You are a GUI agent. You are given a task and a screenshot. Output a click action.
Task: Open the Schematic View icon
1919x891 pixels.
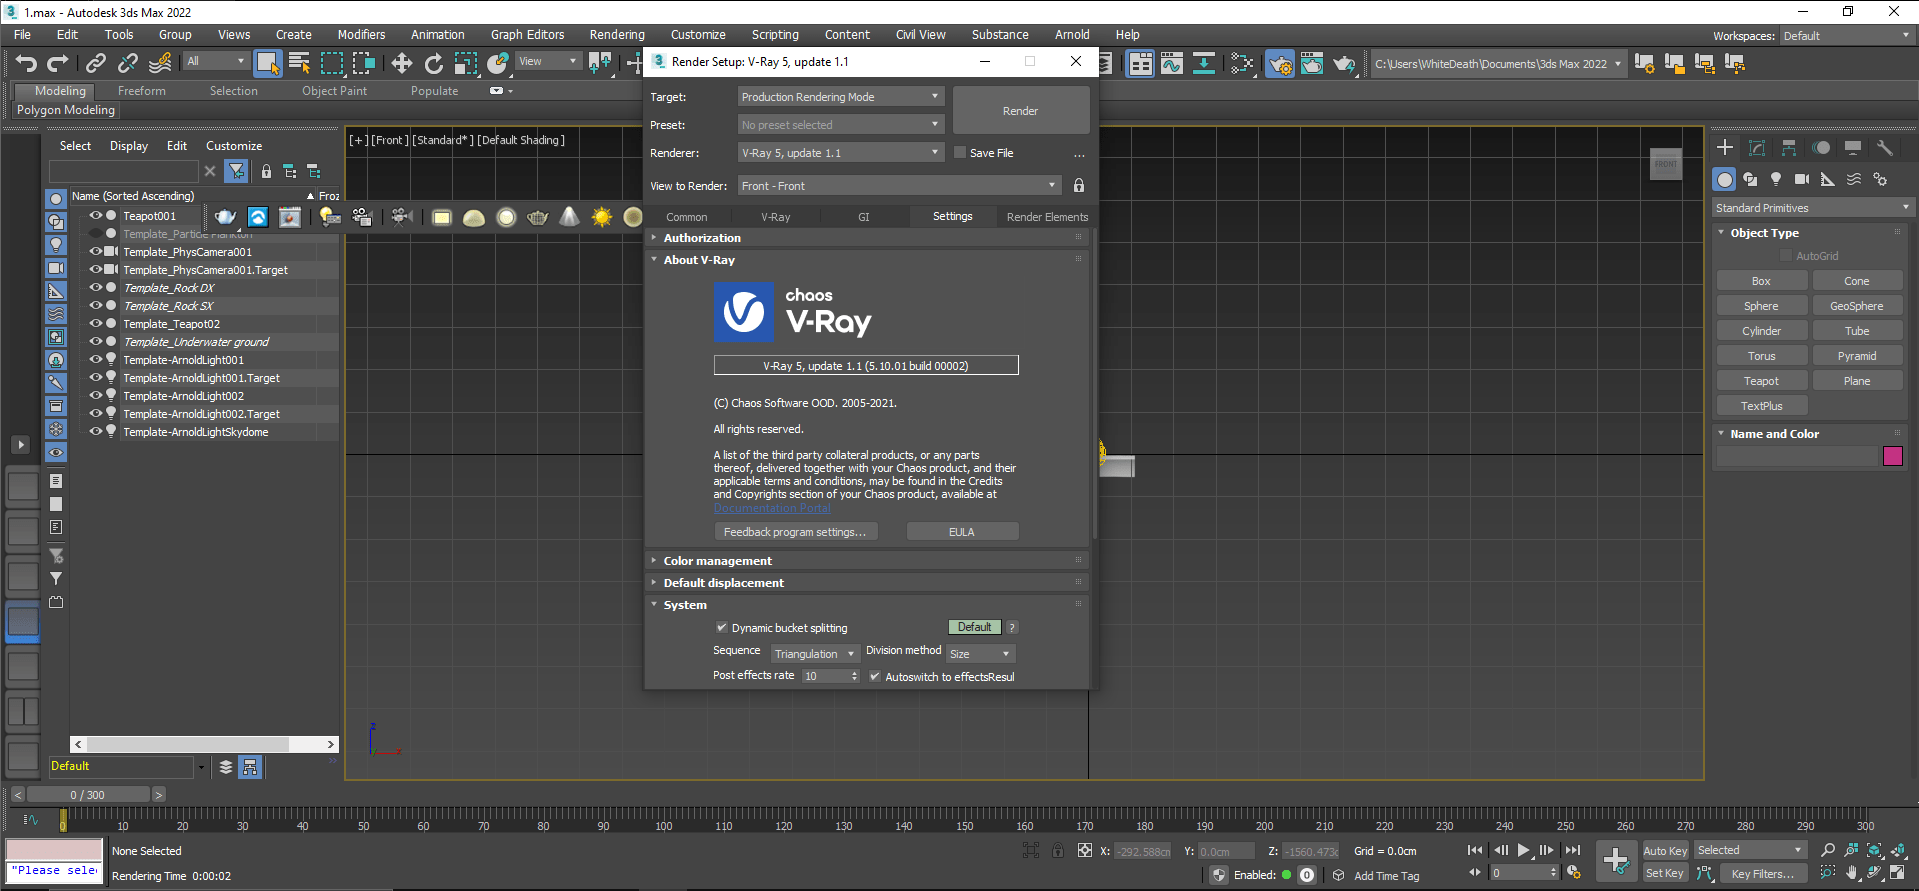(1204, 63)
